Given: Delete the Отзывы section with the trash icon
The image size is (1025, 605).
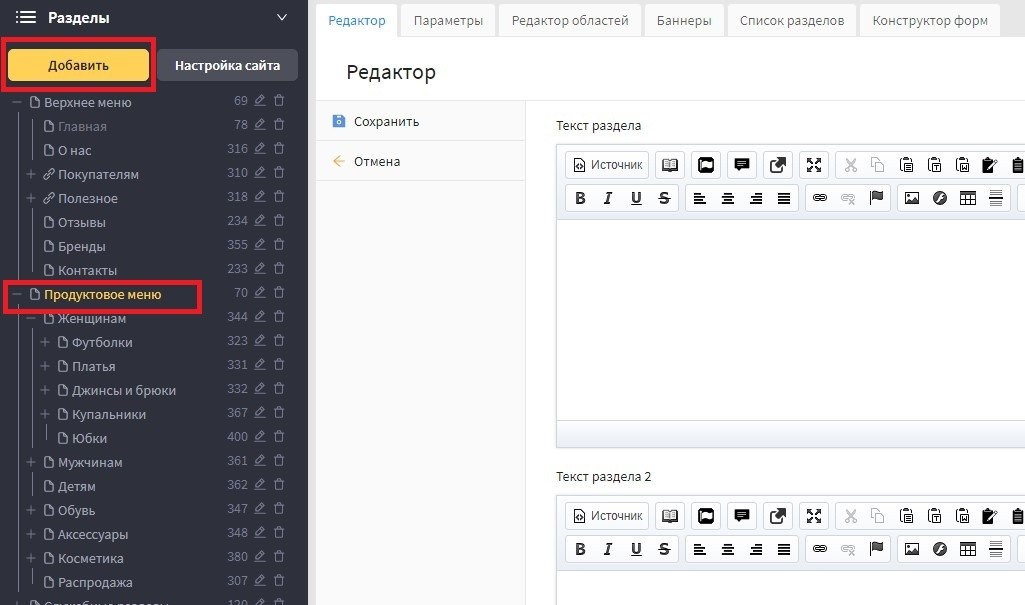Looking at the screenshot, I should tap(279, 222).
